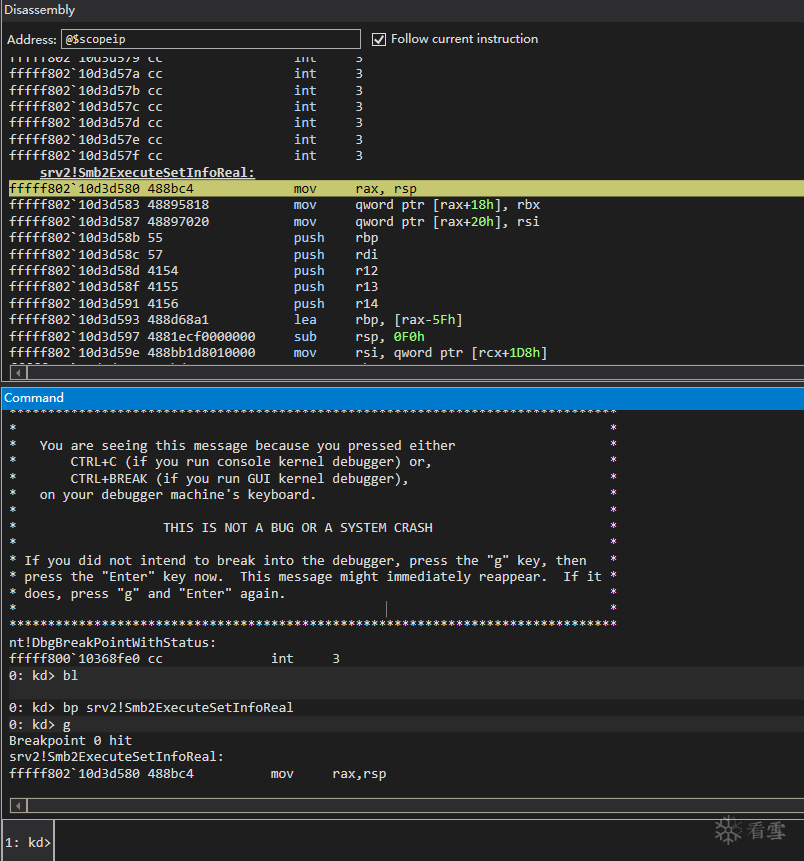Click the Command pane's scroll-left arrow
This screenshot has width=804, height=861.
point(18,806)
